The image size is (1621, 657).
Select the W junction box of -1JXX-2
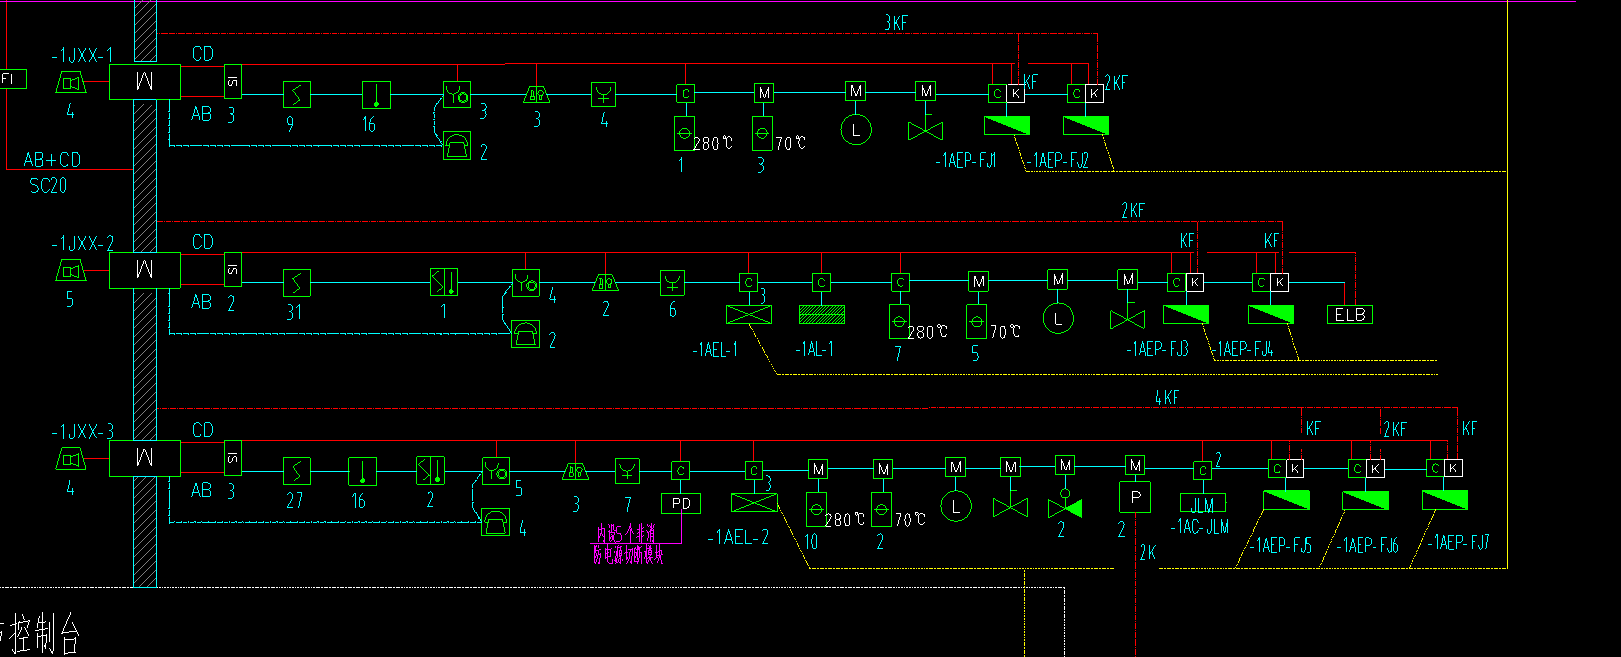pos(144,270)
